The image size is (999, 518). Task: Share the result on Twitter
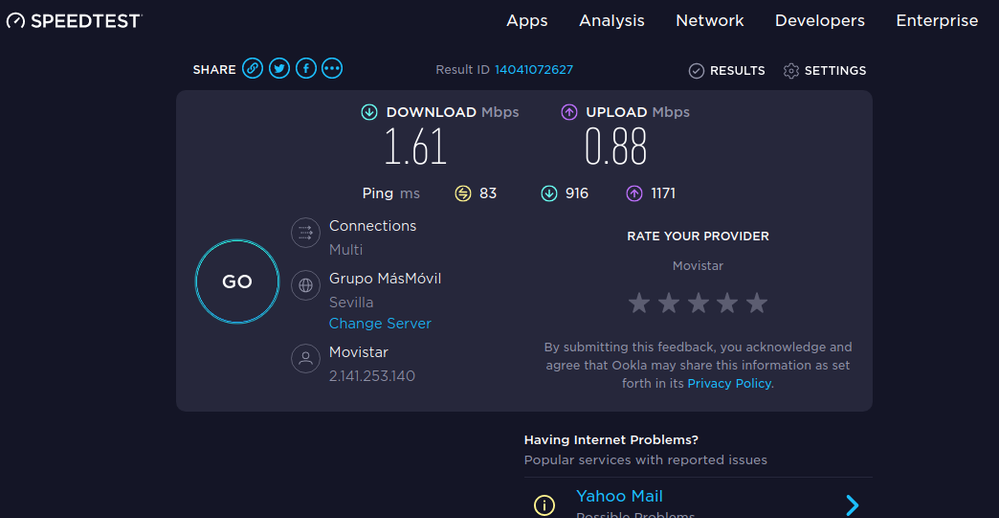pos(280,69)
